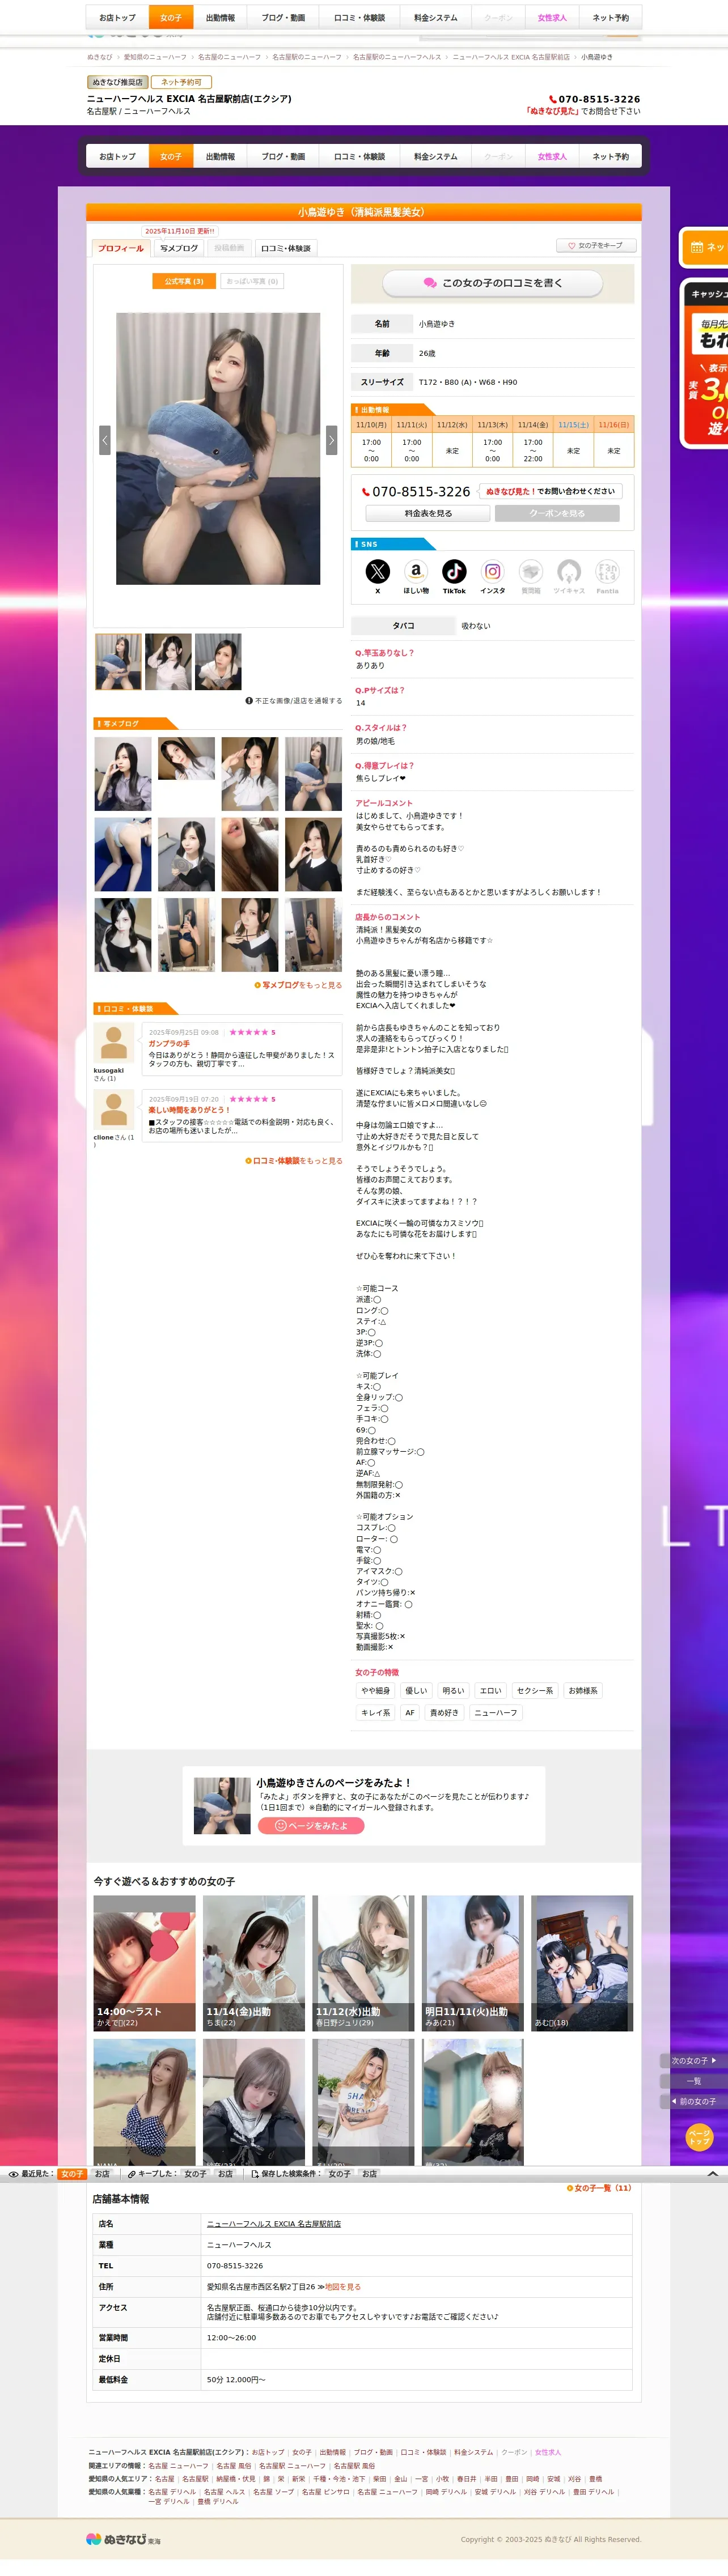Collapse the bottom history bar chevron
728x2576 pixels.
tap(712, 2173)
